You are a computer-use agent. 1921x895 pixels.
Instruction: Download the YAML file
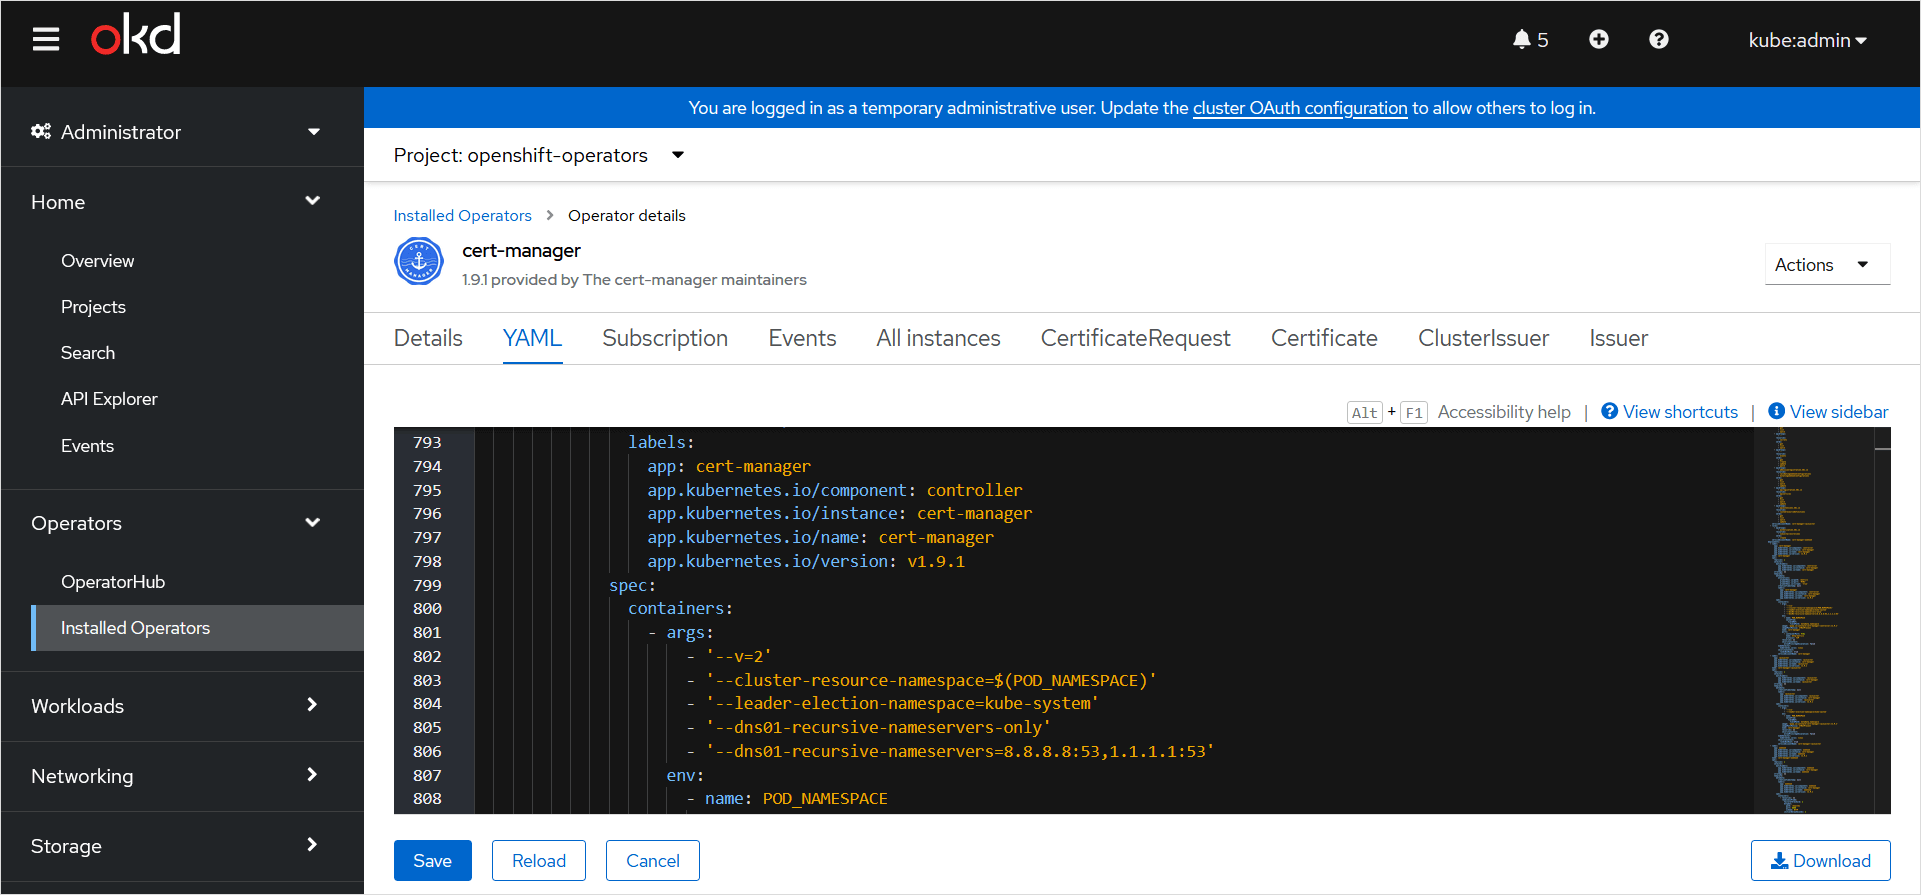(x=1821, y=861)
